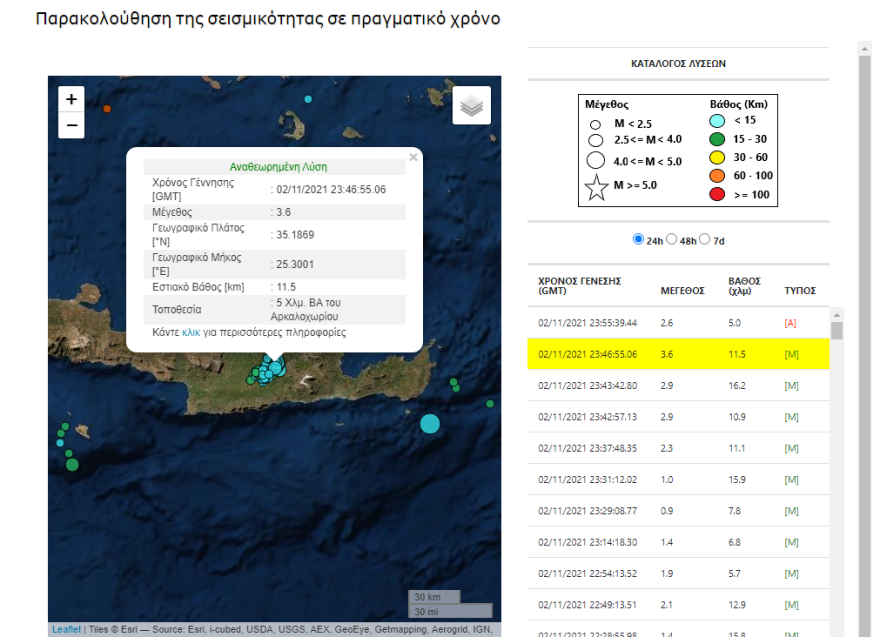Open the [A] type entry in the first row
The image size is (880, 637).
792,324
